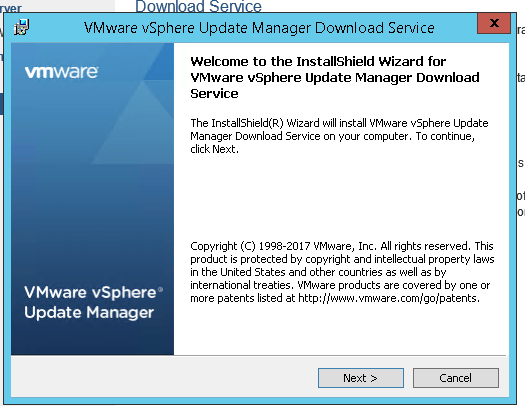Click the vmware logo in side banner
The height and width of the screenshot is (406, 525).
click(x=61, y=72)
